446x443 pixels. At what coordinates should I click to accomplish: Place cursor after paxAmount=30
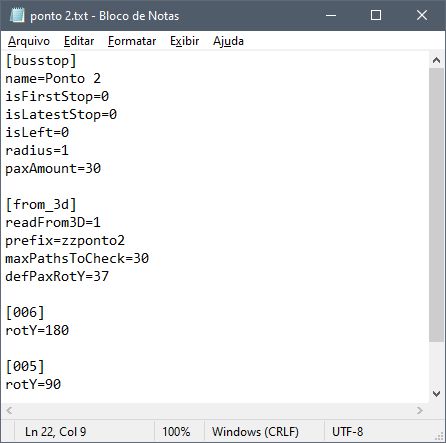point(101,169)
